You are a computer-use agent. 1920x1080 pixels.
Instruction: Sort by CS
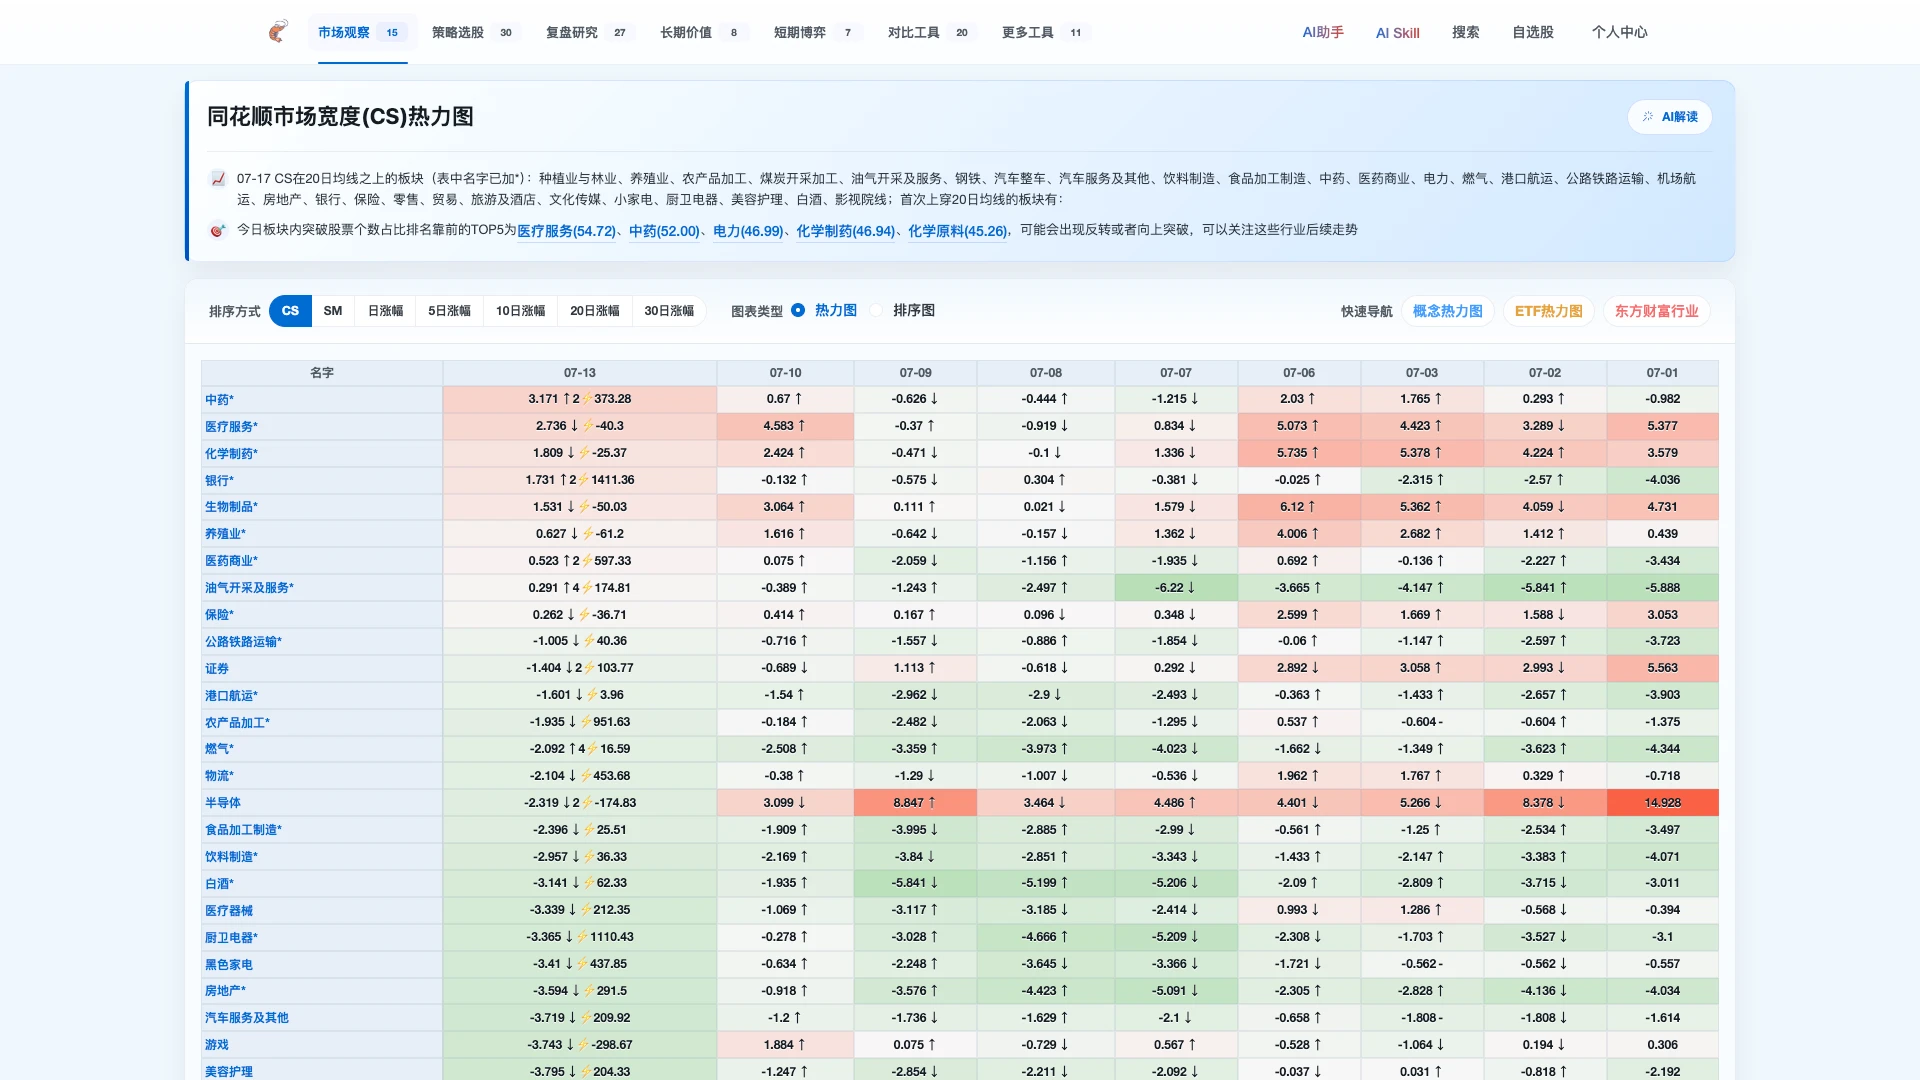click(x=290, y=311)
